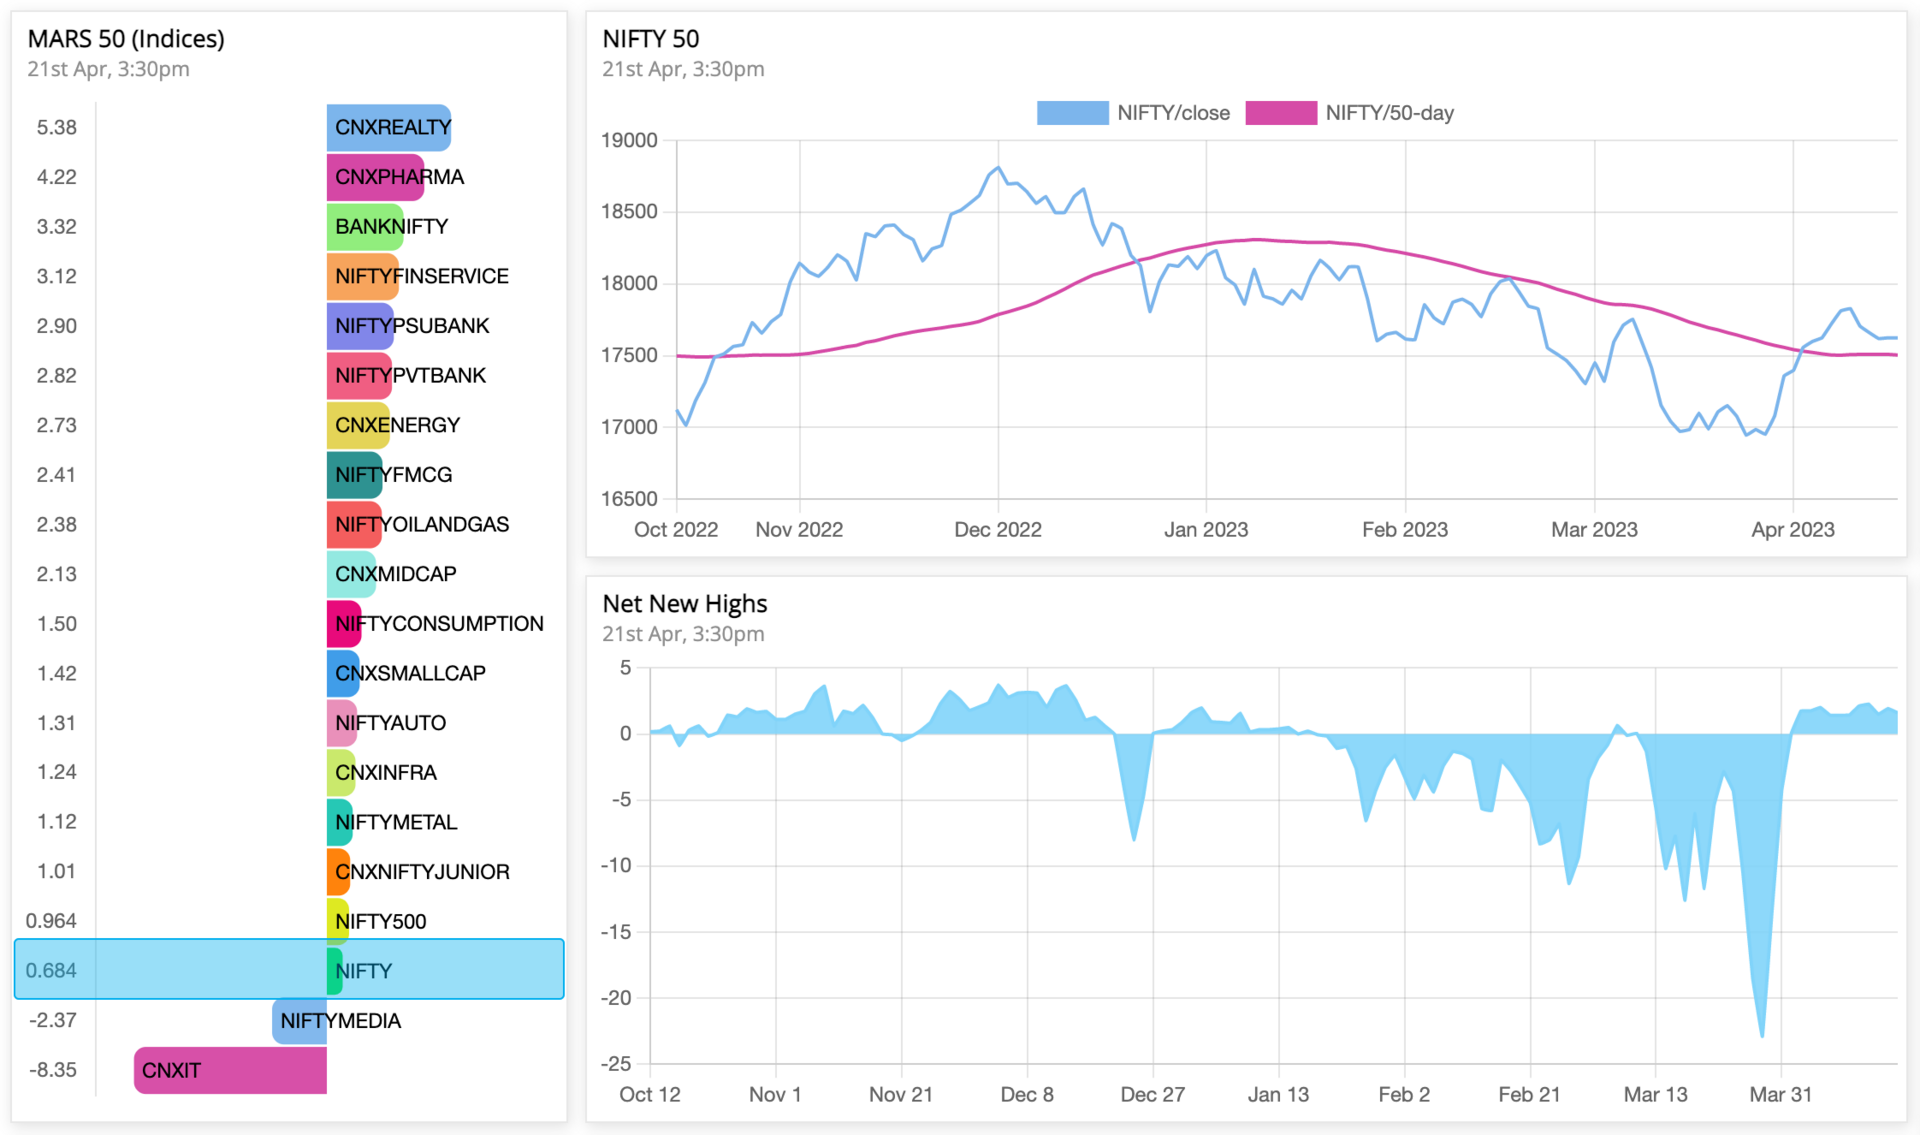Click the CNXENERGY row label
Image resolution: width=1920 pixels, height=1135 pixels.
(x=397, y=425)
